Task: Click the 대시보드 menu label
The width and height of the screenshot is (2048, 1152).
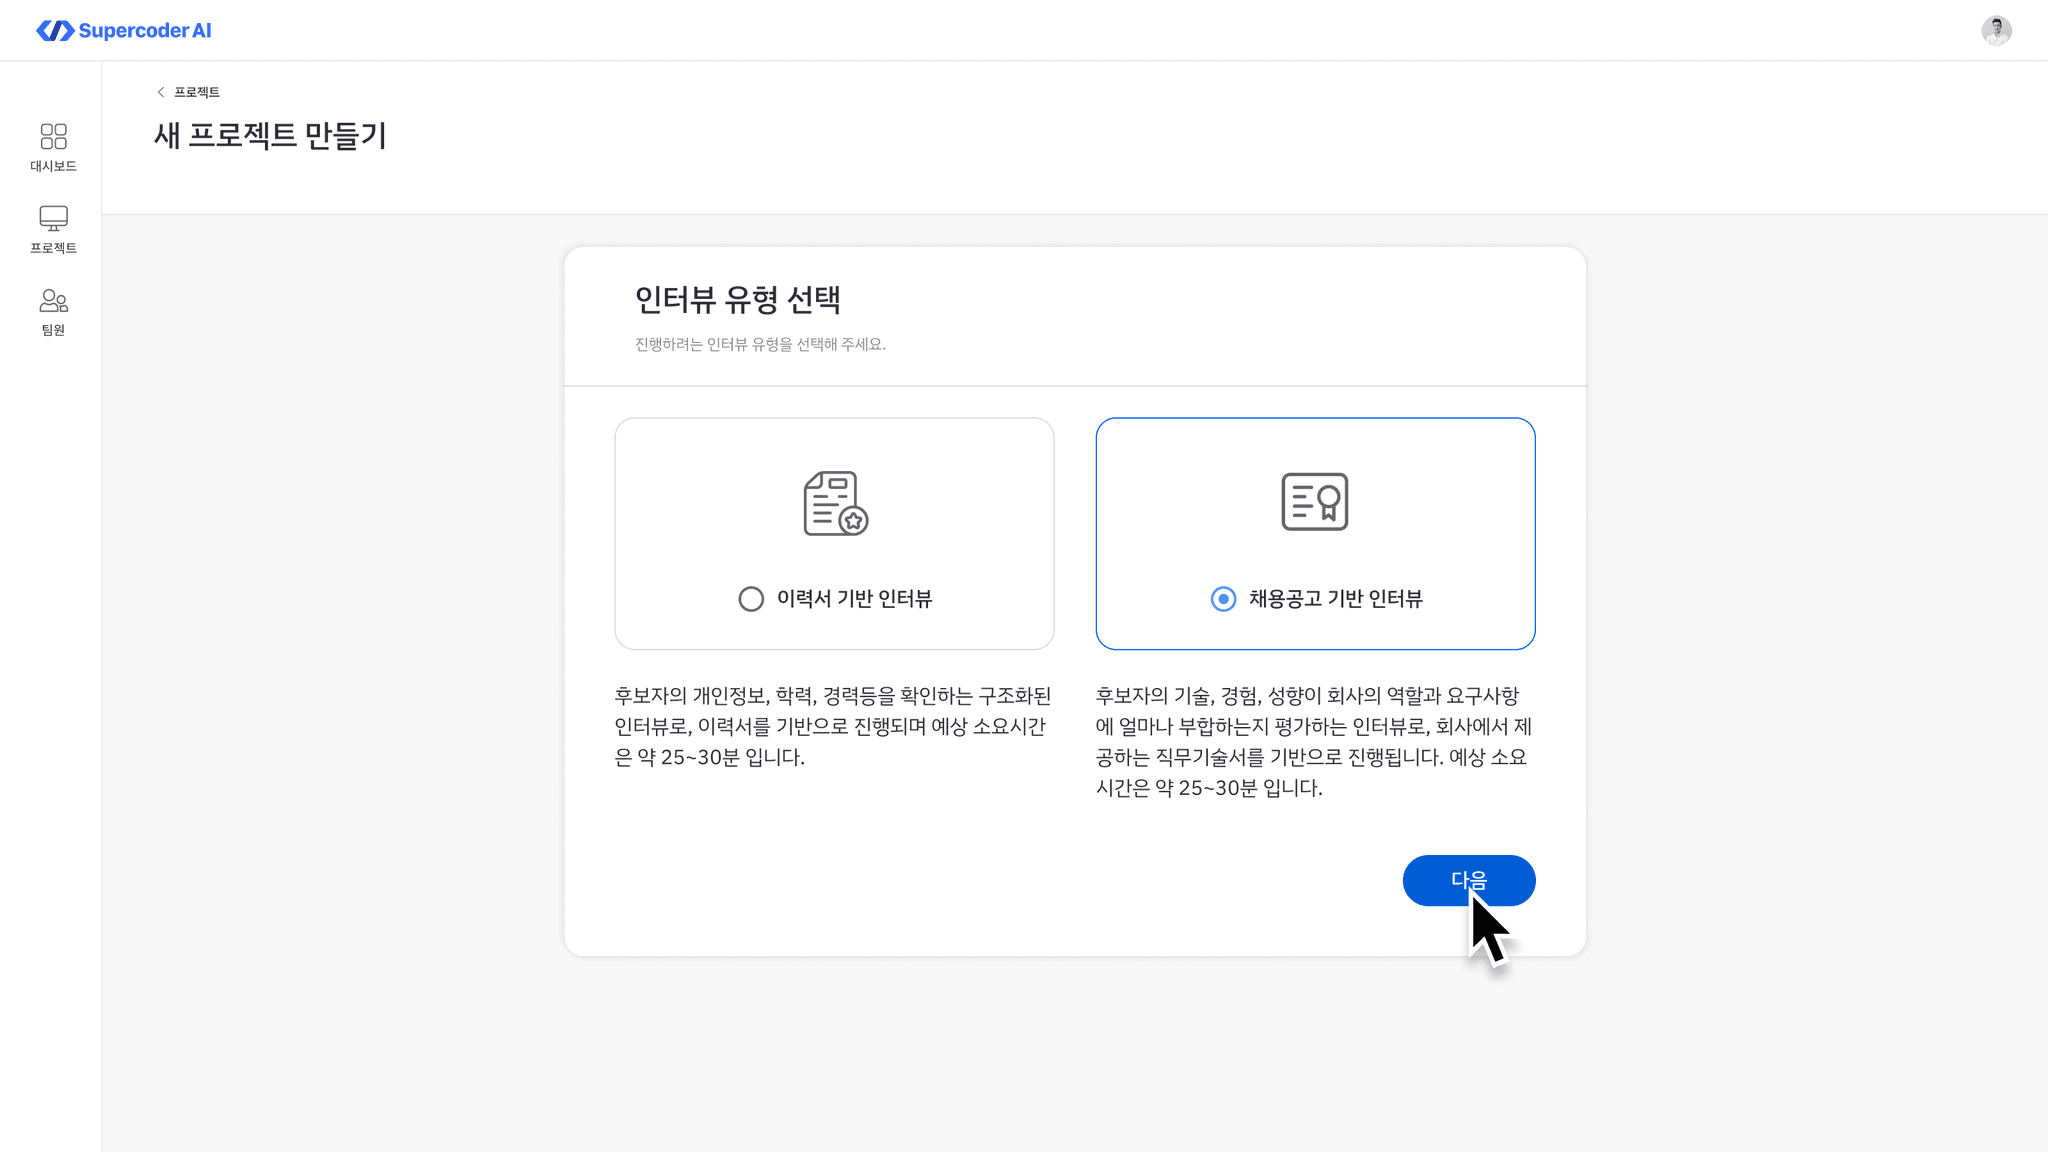Action: click(x=53, y=166)
